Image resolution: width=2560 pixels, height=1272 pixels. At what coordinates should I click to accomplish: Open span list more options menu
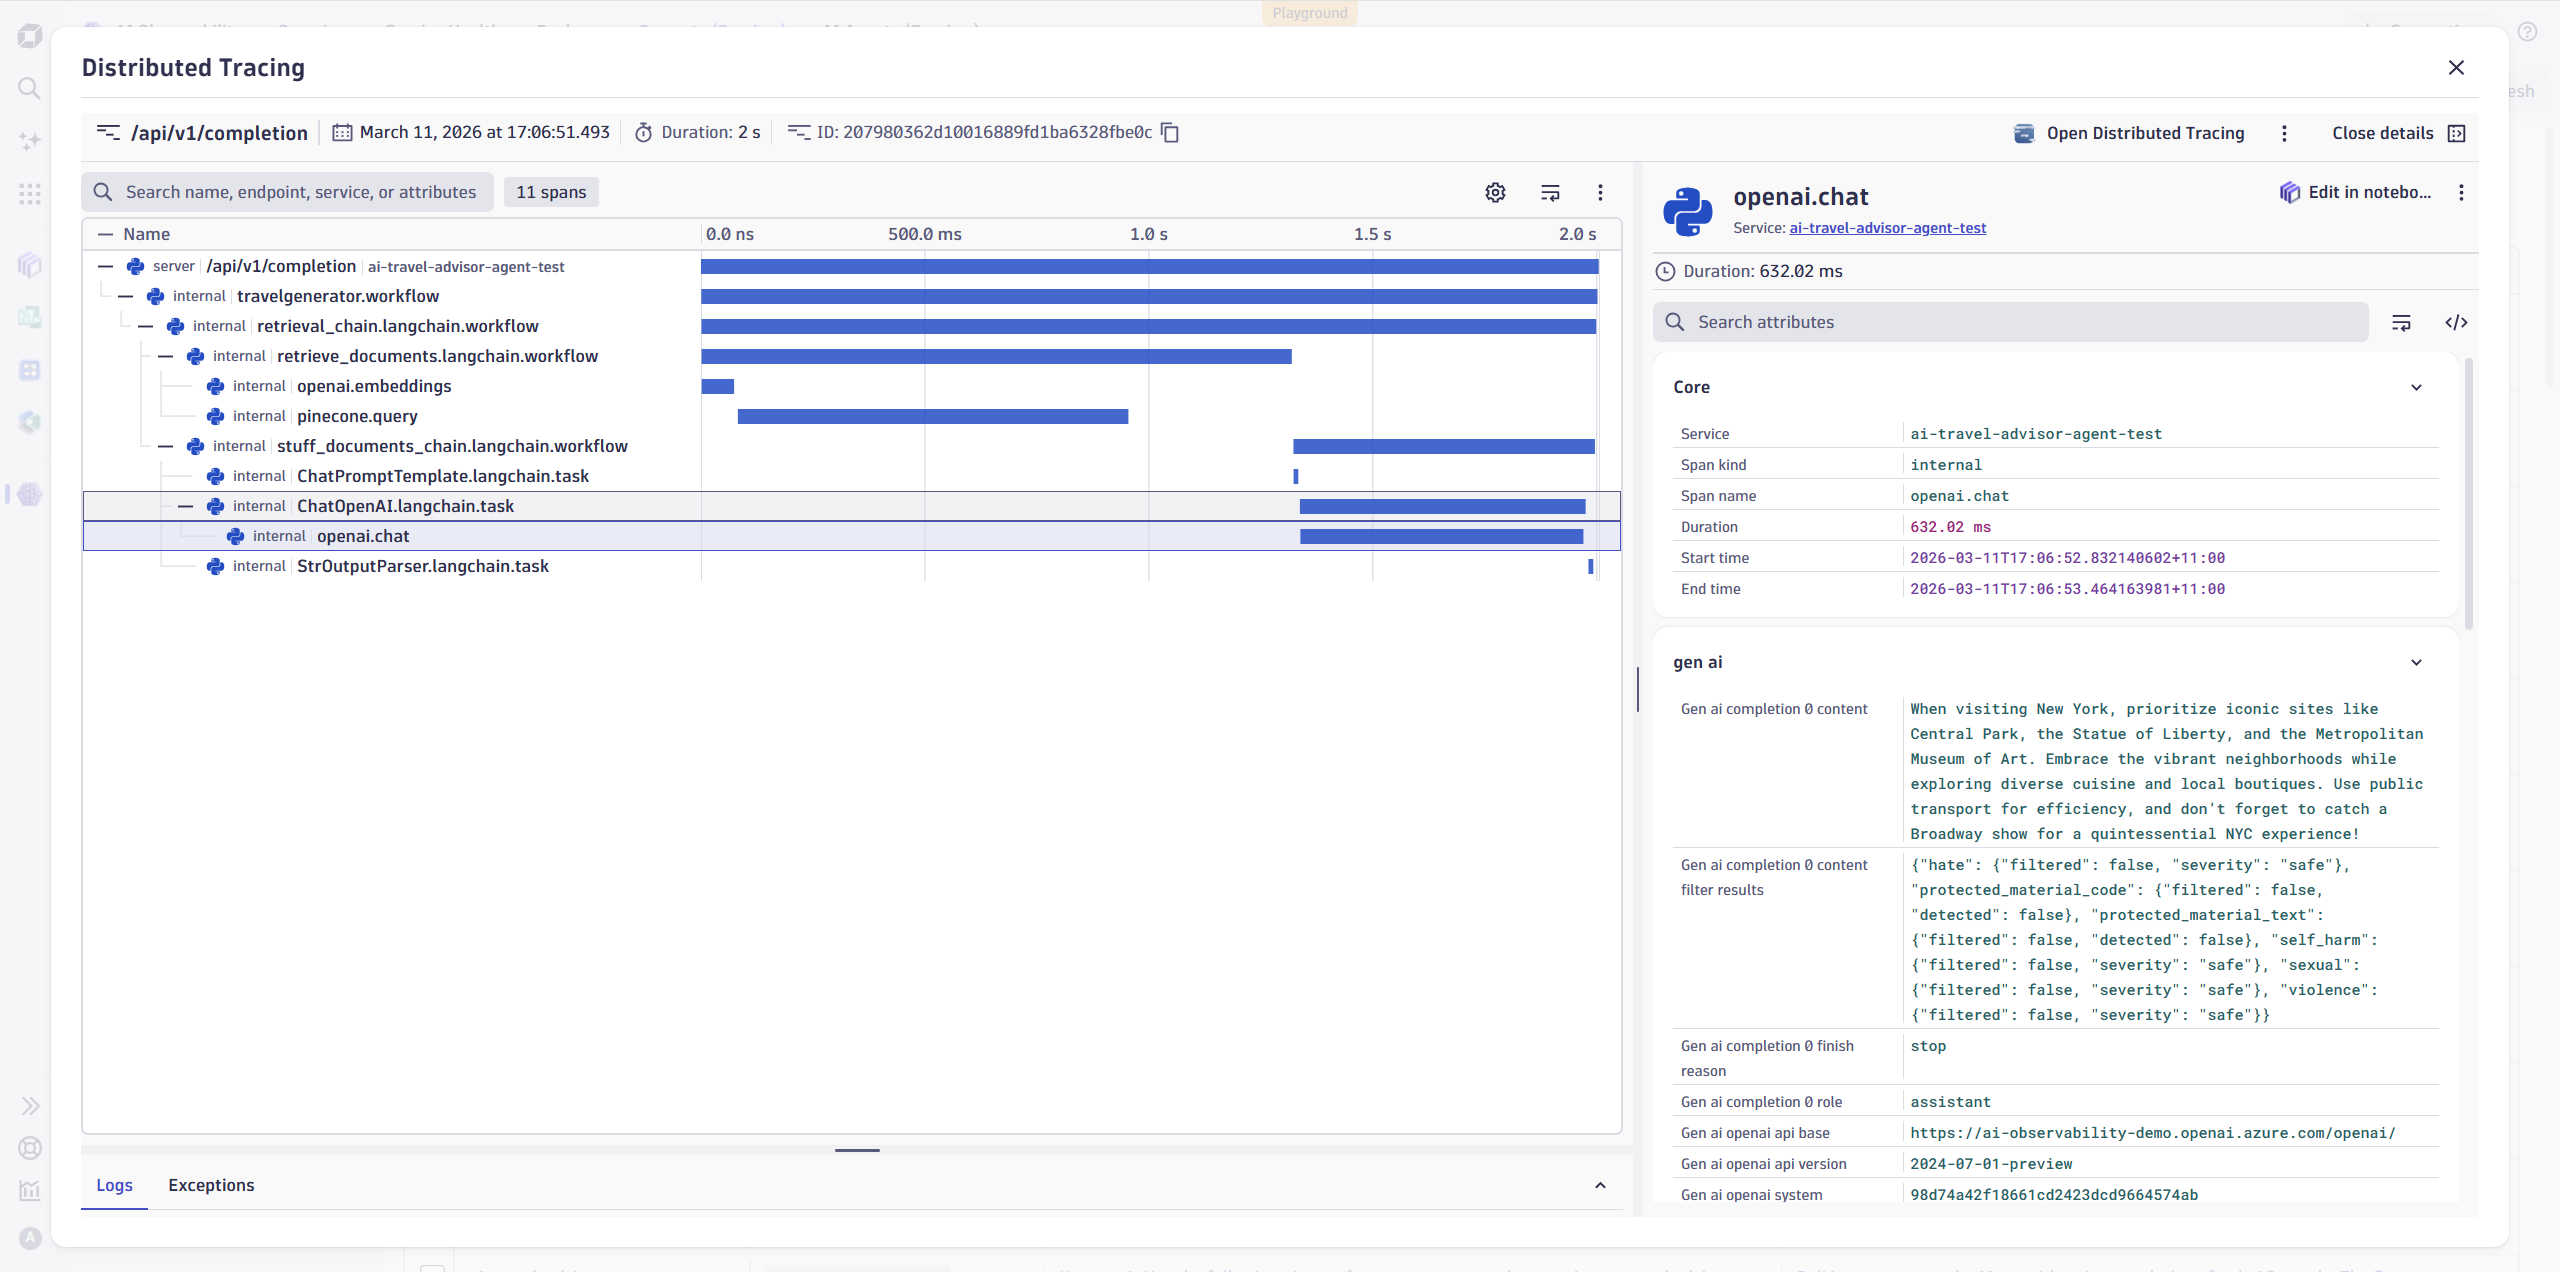point(1600,192)
